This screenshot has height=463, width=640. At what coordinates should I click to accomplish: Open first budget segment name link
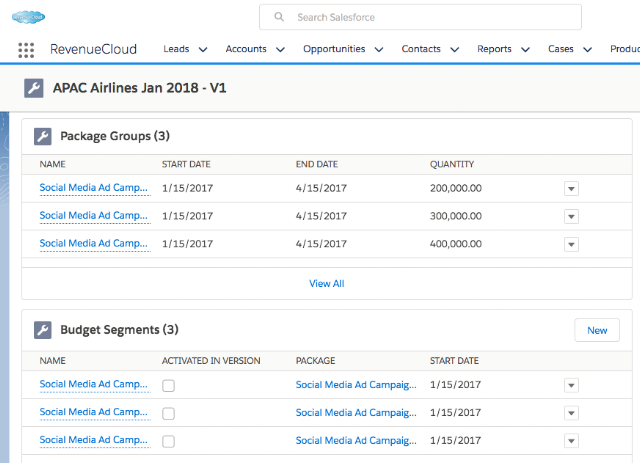tap(93, 384)
